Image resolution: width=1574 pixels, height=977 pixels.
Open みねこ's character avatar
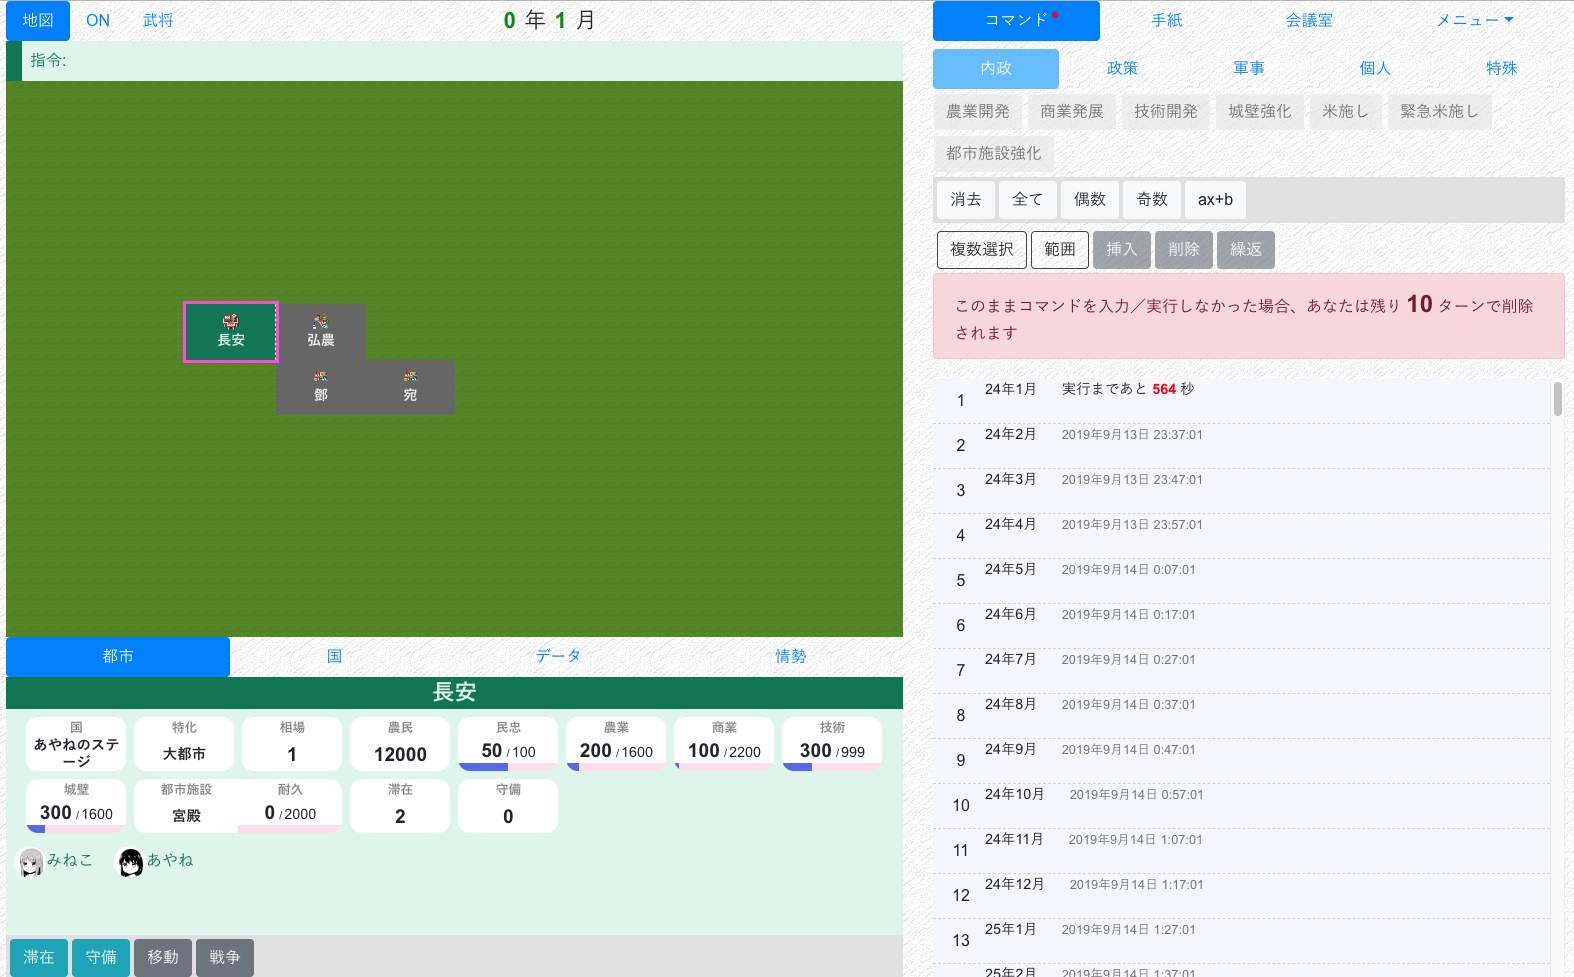pos(31,861)
